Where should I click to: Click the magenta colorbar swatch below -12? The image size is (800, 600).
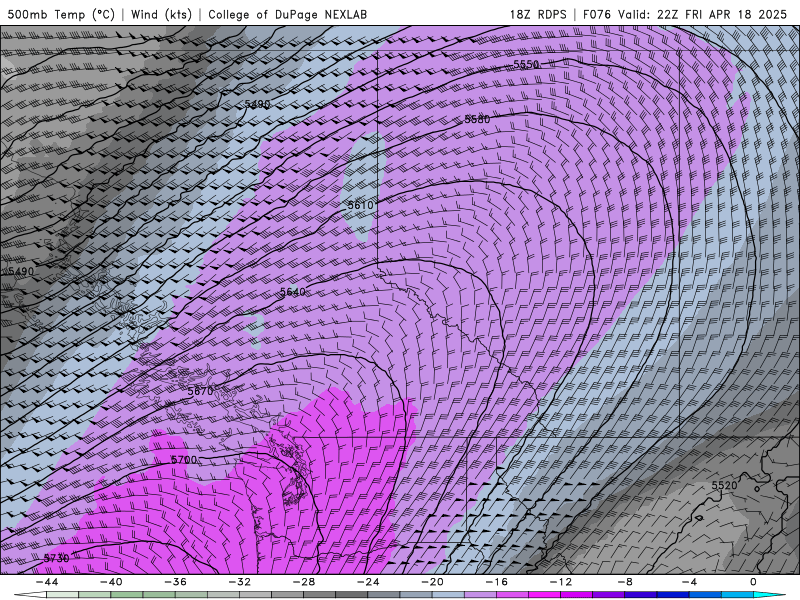(544, 595)
